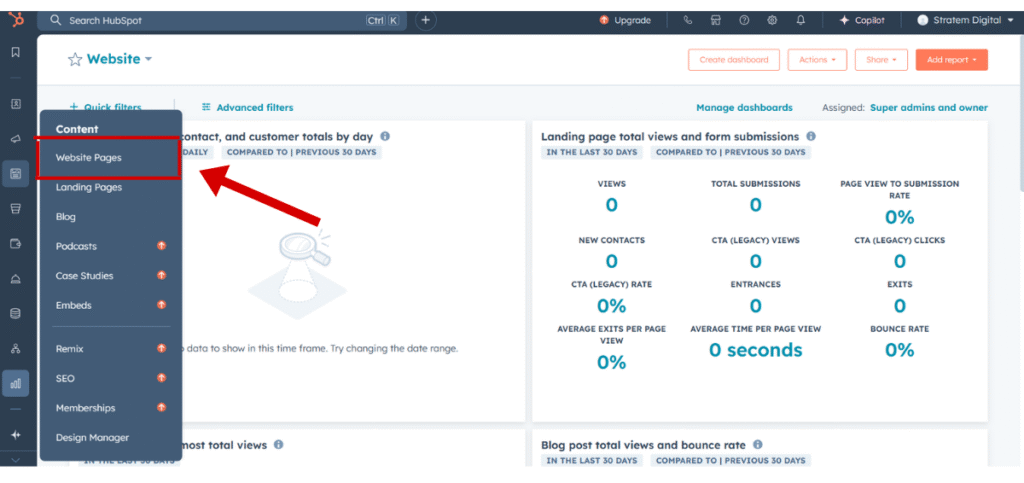
Task: Choose Landing Pages from the Content menu
Action: tap(89, 187)
